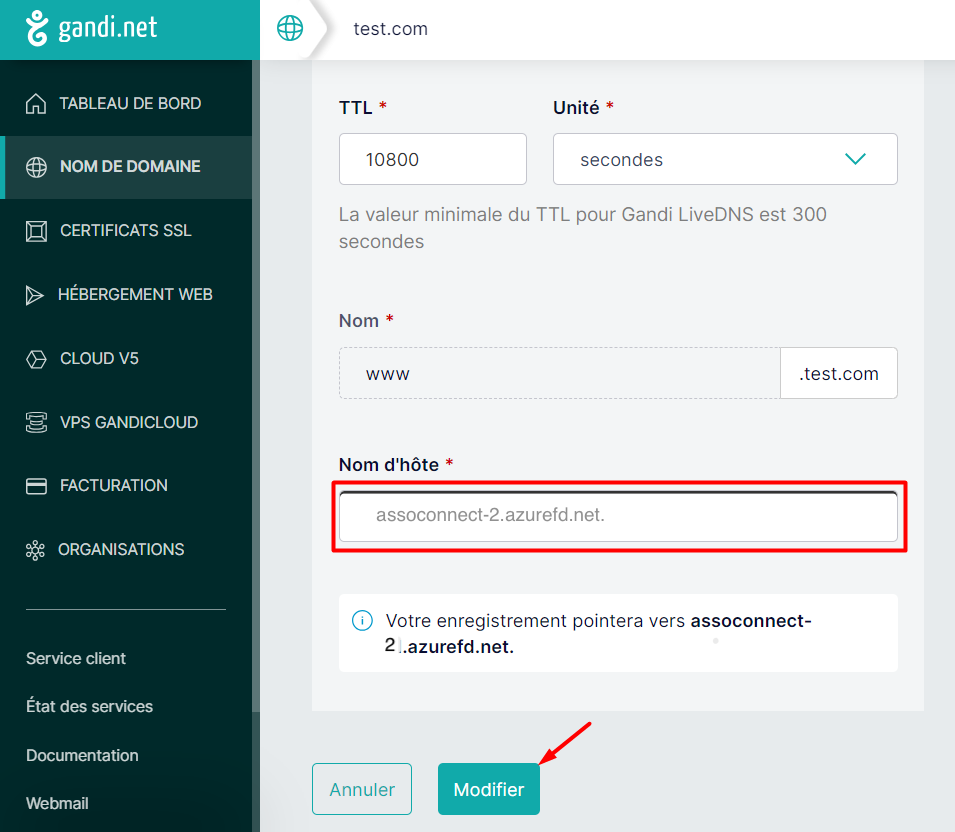Image resolution: width=955 pixels, height=832 pixels.
Task: Click the Modifier button
Action: [x=489, y=789]
